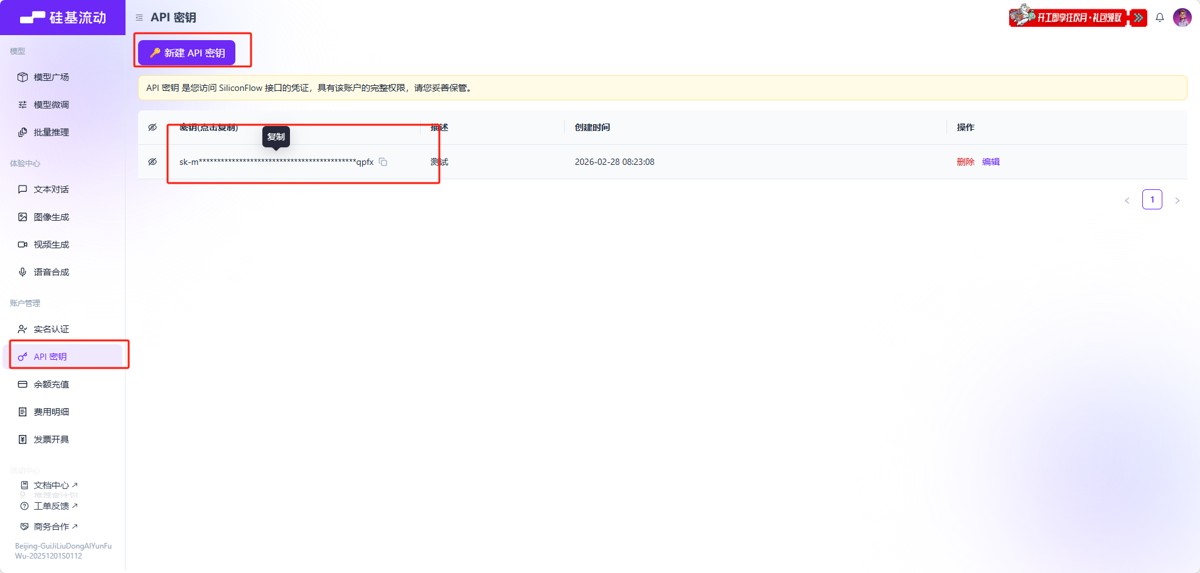Select page 1 in pagination
The image size is (1200, 573).
1152,200
